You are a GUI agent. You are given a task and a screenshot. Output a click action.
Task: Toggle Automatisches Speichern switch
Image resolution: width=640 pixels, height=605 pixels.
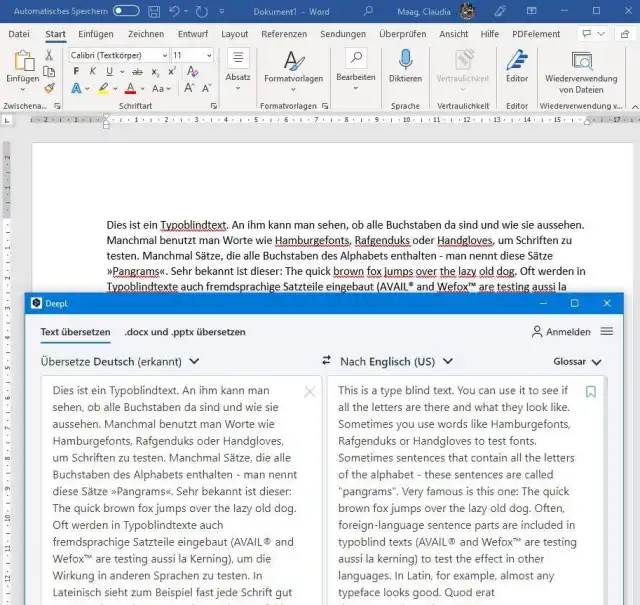(x=126, y=10)
